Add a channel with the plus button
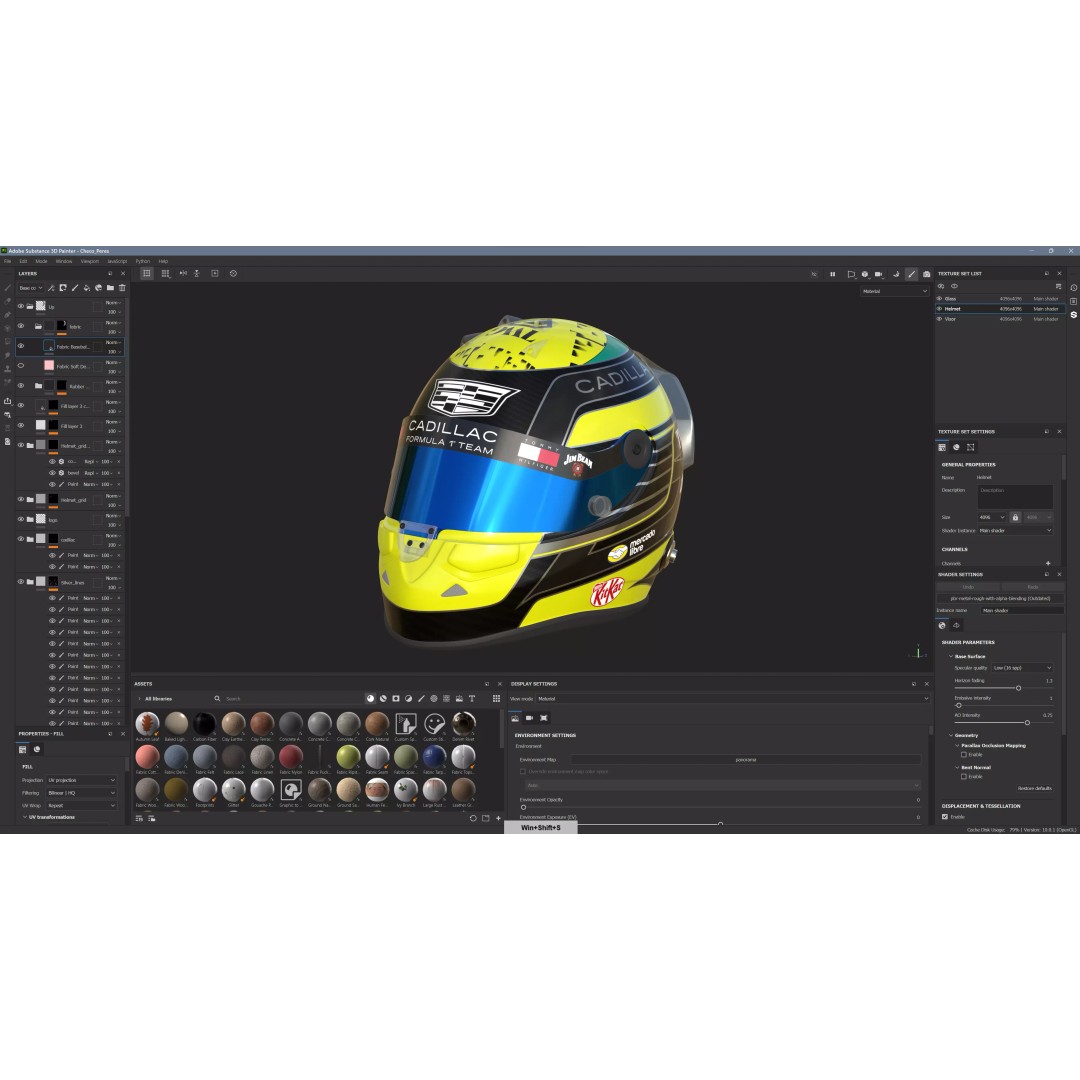The height and width of the screenshot is (1080, 1080). 1048,563
